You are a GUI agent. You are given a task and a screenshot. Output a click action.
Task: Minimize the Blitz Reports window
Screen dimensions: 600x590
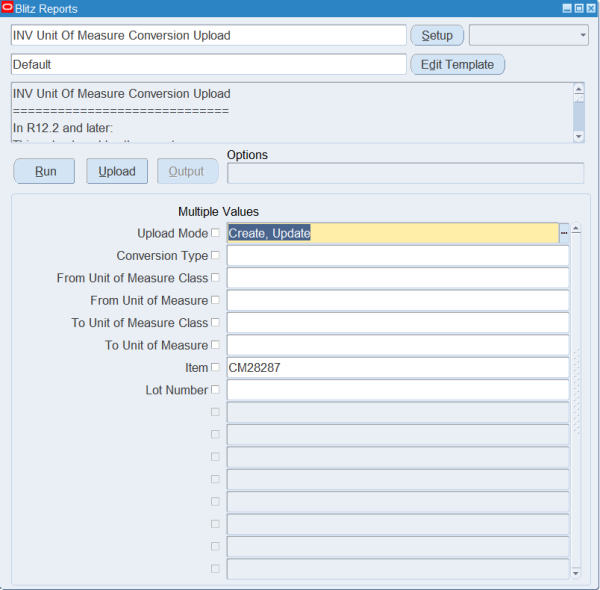567,8
